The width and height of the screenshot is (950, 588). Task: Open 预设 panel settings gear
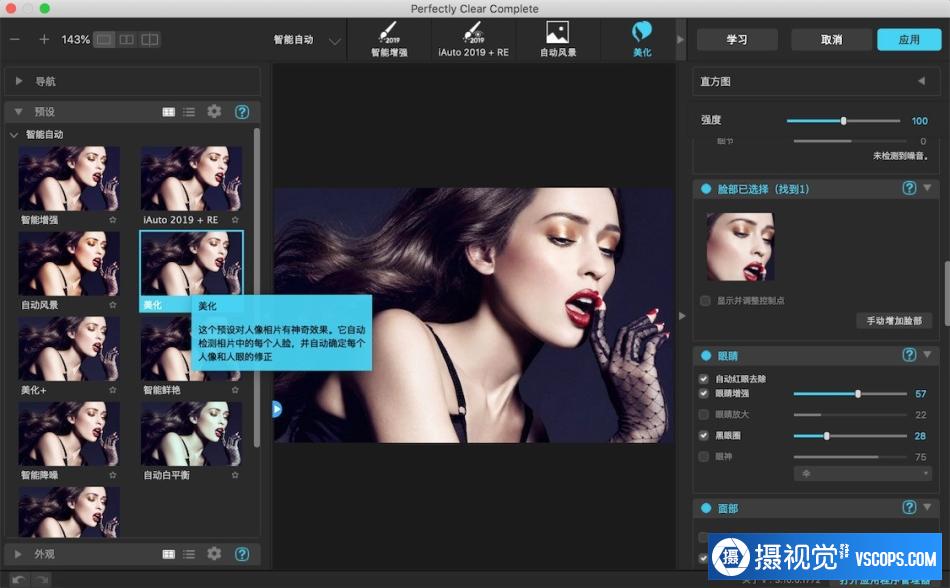[x=214, y=111]
